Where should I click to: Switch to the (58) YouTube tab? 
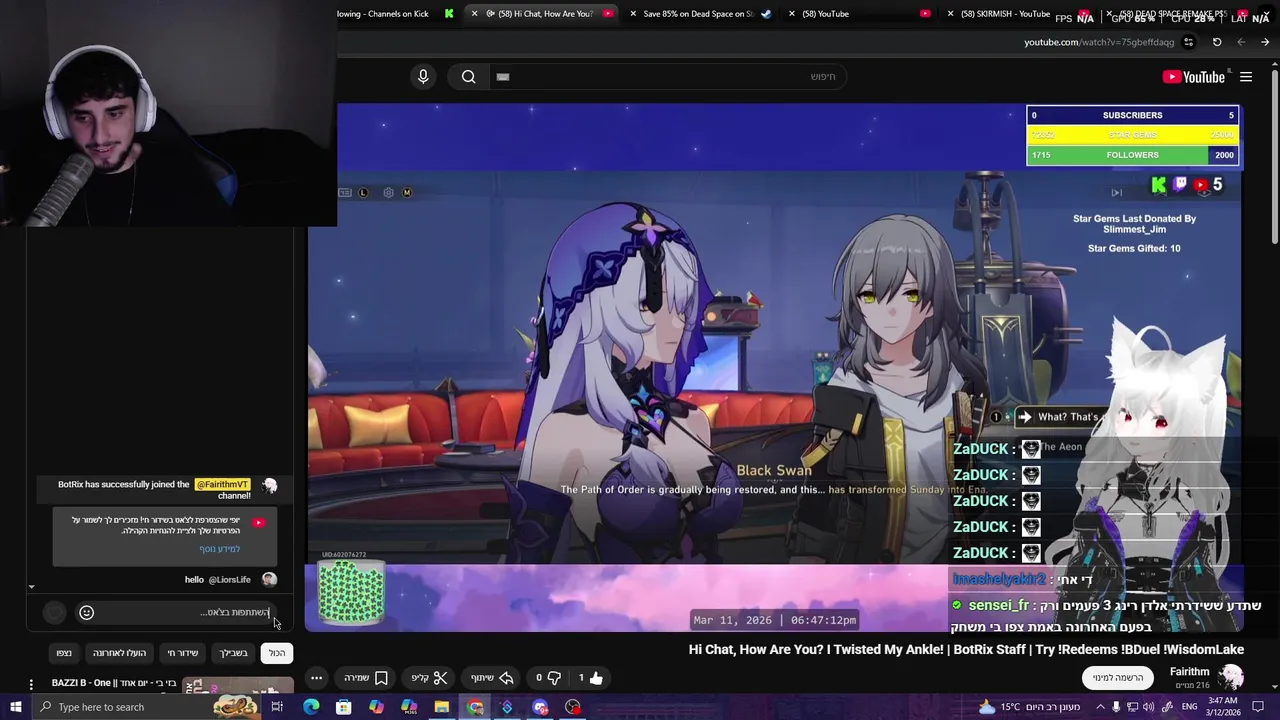[x=860, y=14]
